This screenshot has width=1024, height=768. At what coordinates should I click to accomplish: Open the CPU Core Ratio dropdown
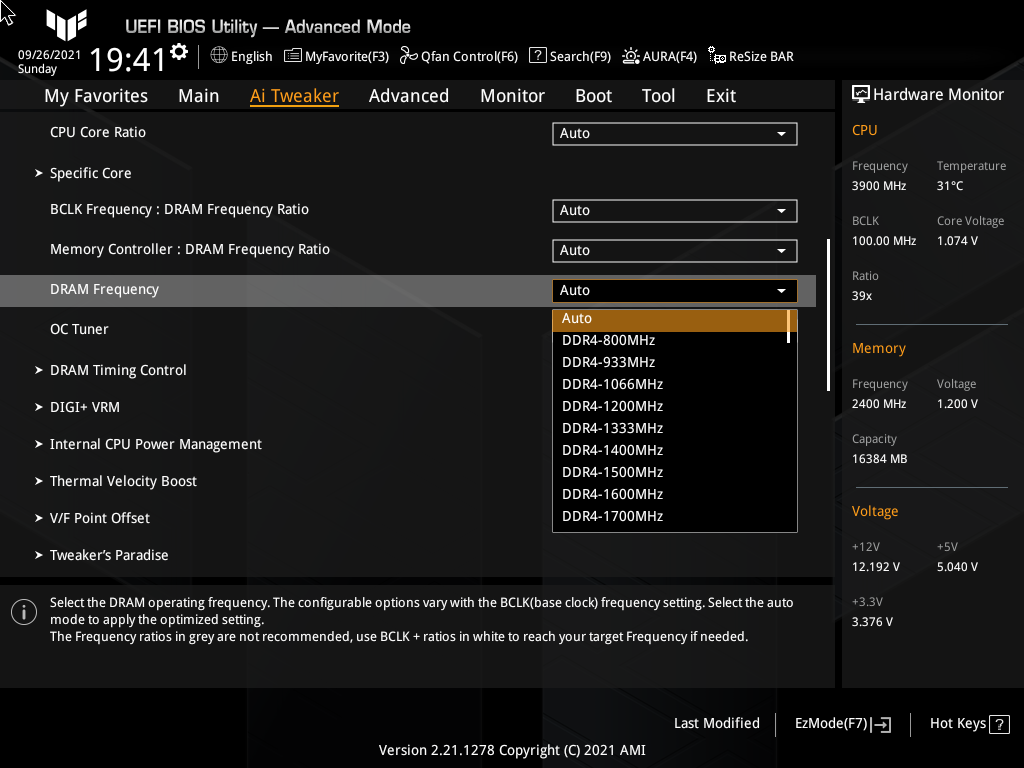(x=674, y=133)
